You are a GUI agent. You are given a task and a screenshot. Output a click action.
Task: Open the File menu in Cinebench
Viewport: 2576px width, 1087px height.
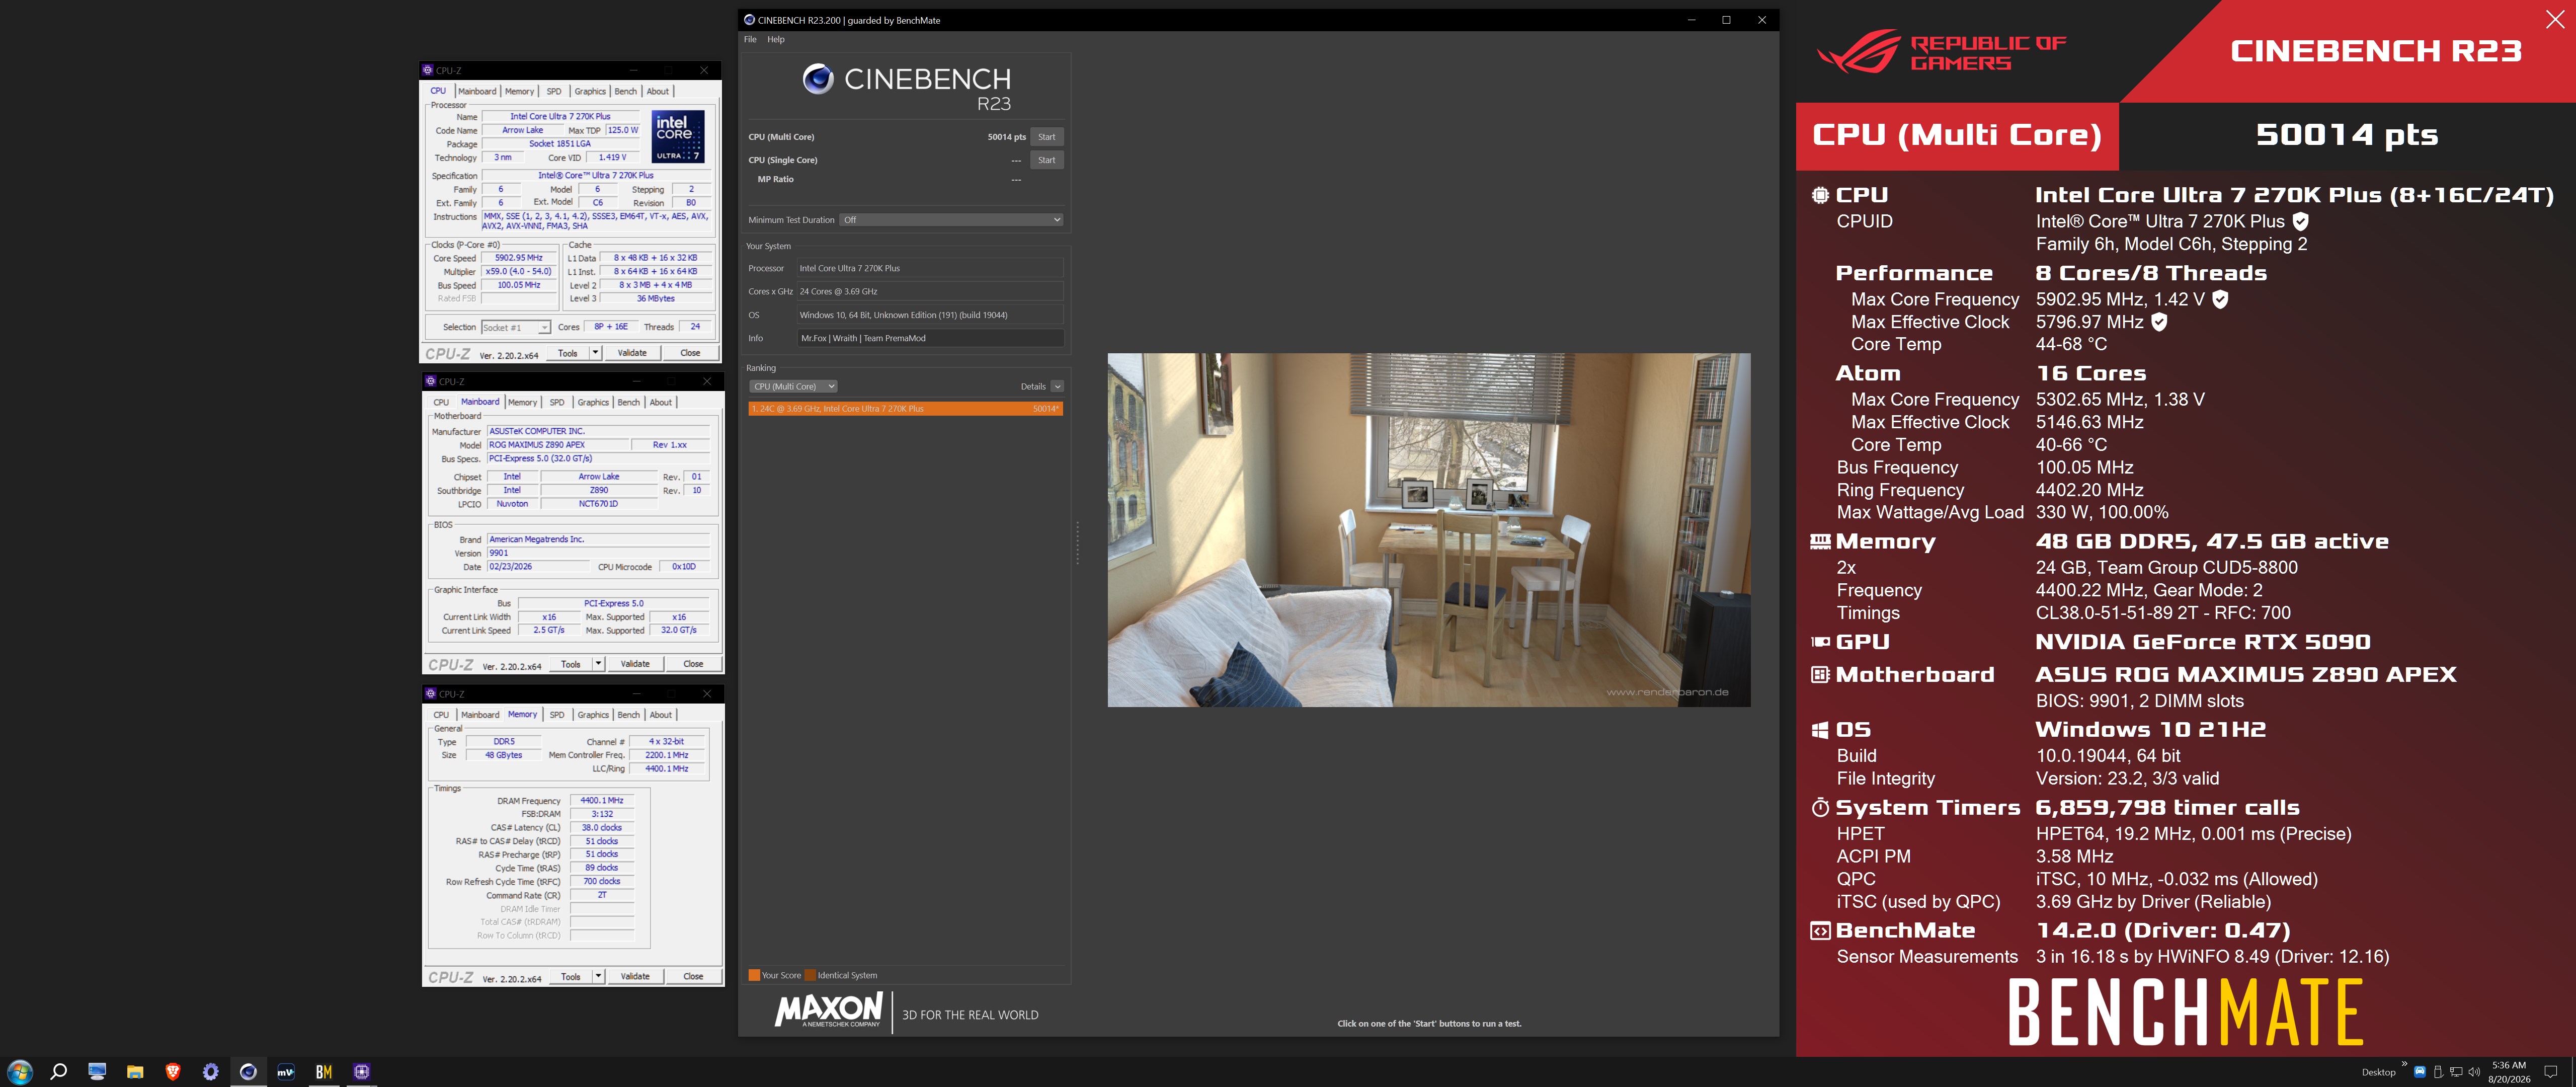click(750, 40)
